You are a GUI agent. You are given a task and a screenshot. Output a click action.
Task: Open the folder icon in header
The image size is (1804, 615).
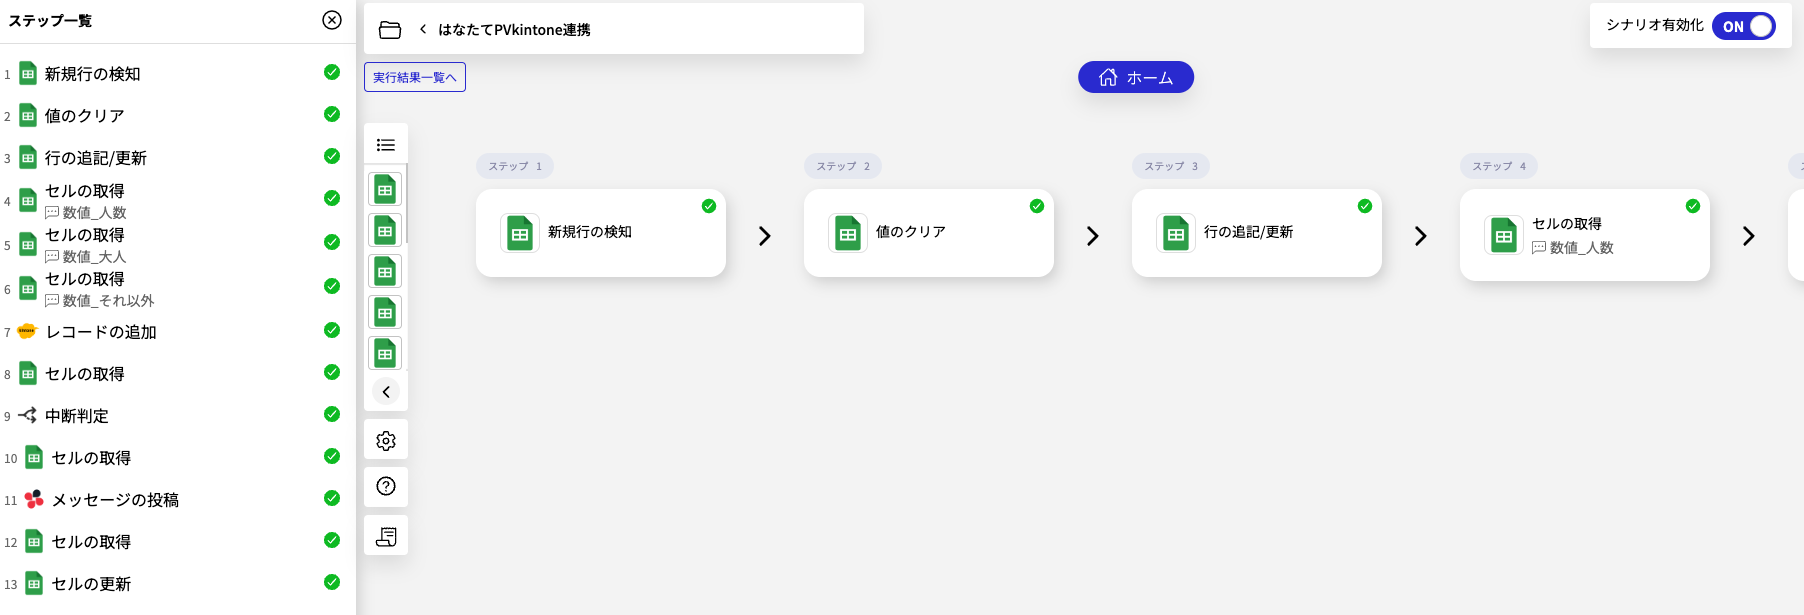click(x=390, y=30)
